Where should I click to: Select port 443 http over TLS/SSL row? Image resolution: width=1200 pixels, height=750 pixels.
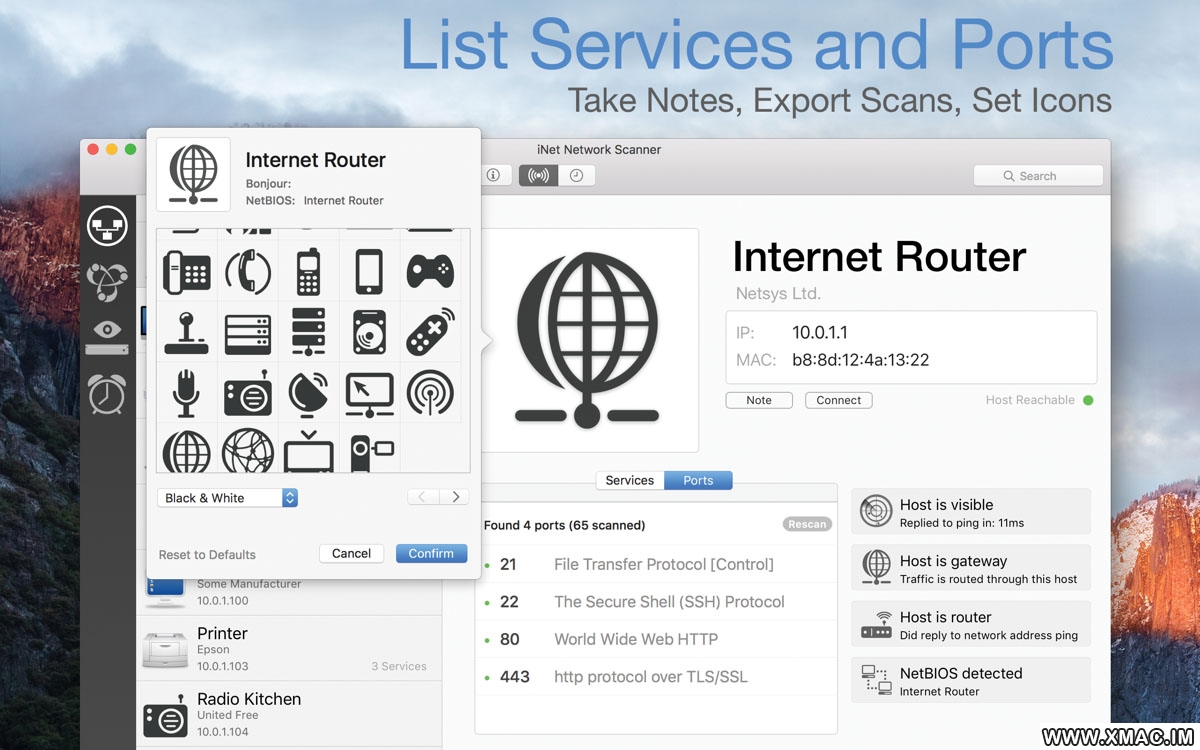tap(656, 677)
